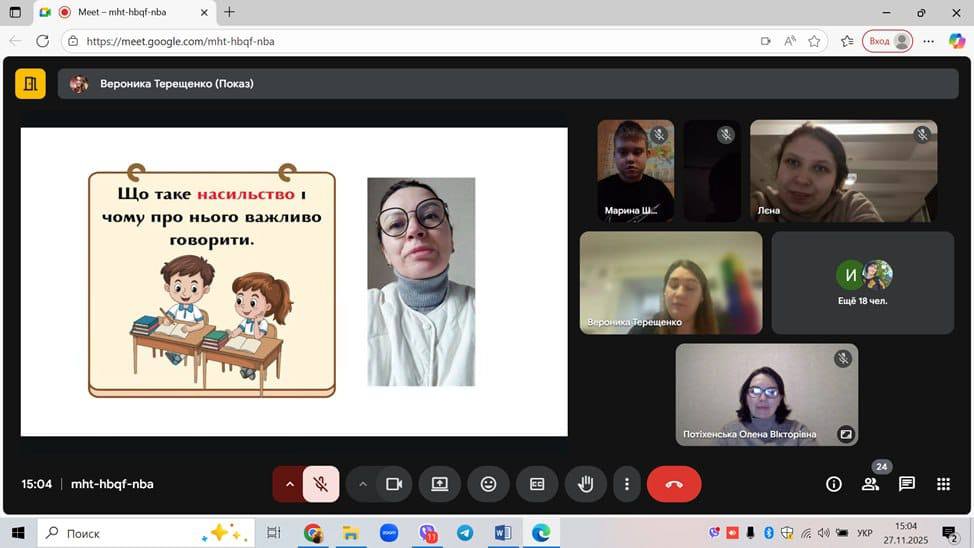Open the chat with everyone panel
Viewport: 974px width, 548px height.
tap(907, 484)
